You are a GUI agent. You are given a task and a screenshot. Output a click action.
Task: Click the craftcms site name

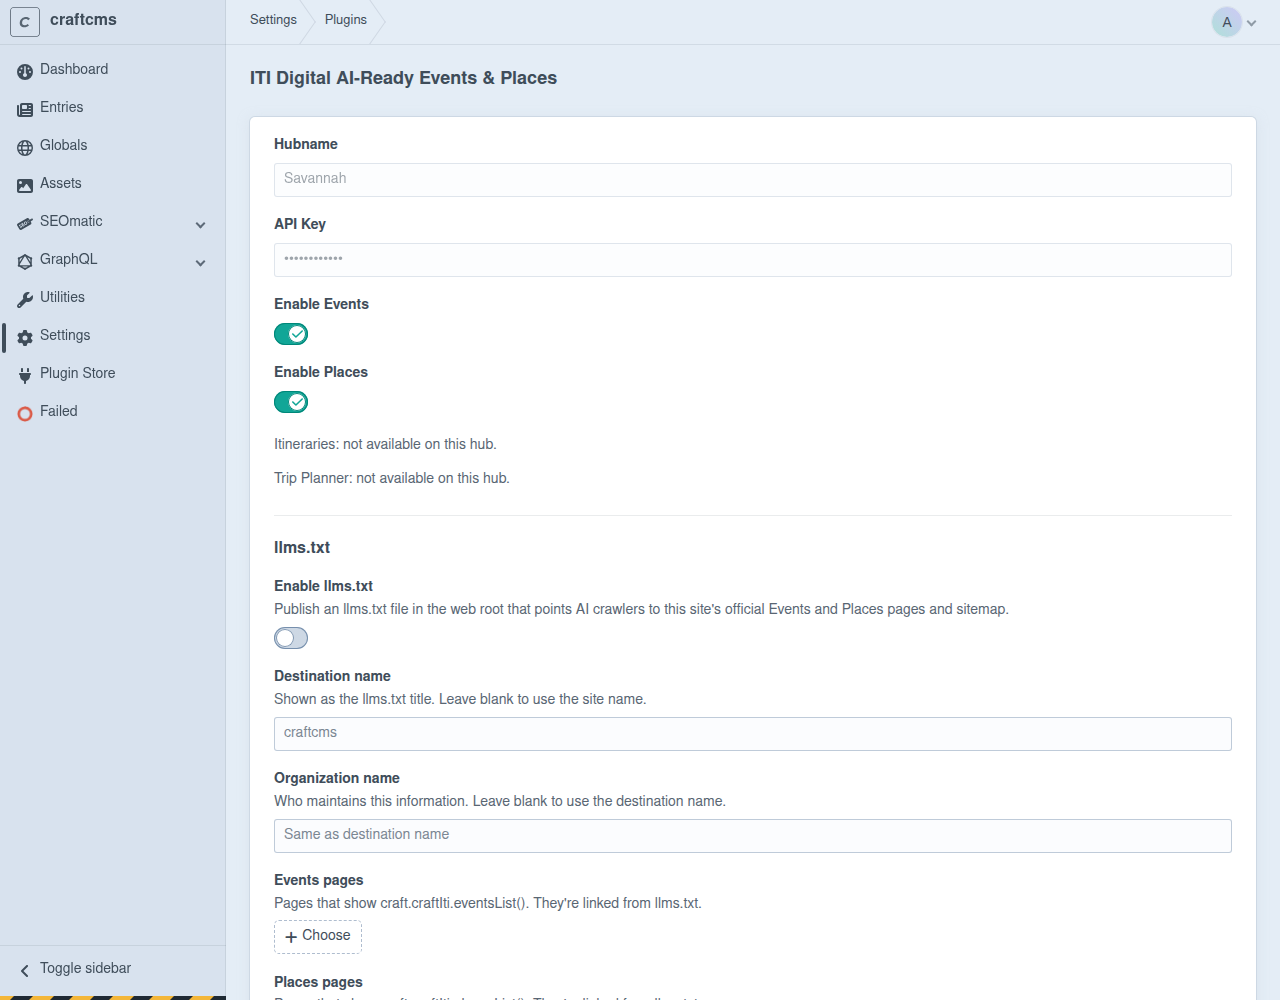coord(83,19)
